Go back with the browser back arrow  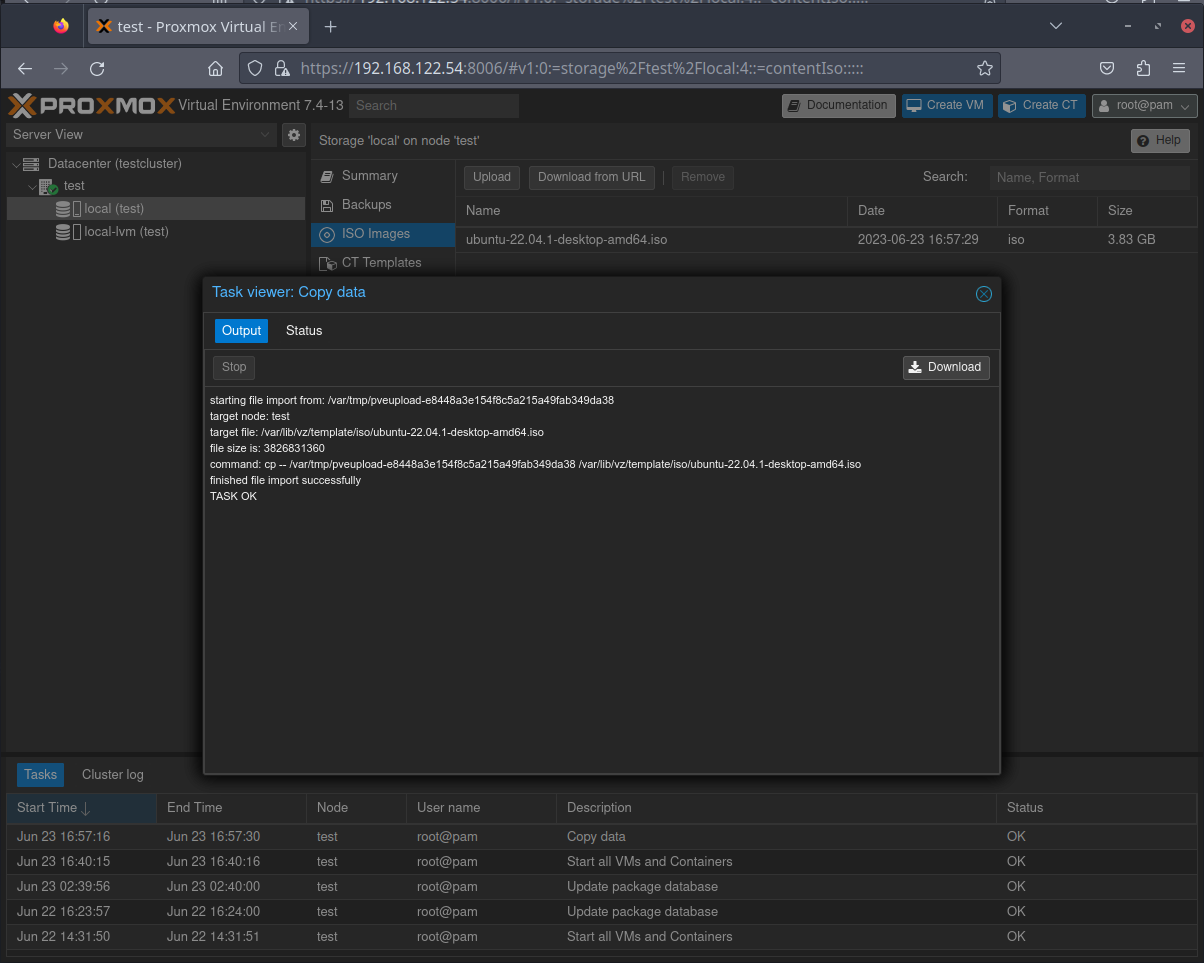(26, 68)
